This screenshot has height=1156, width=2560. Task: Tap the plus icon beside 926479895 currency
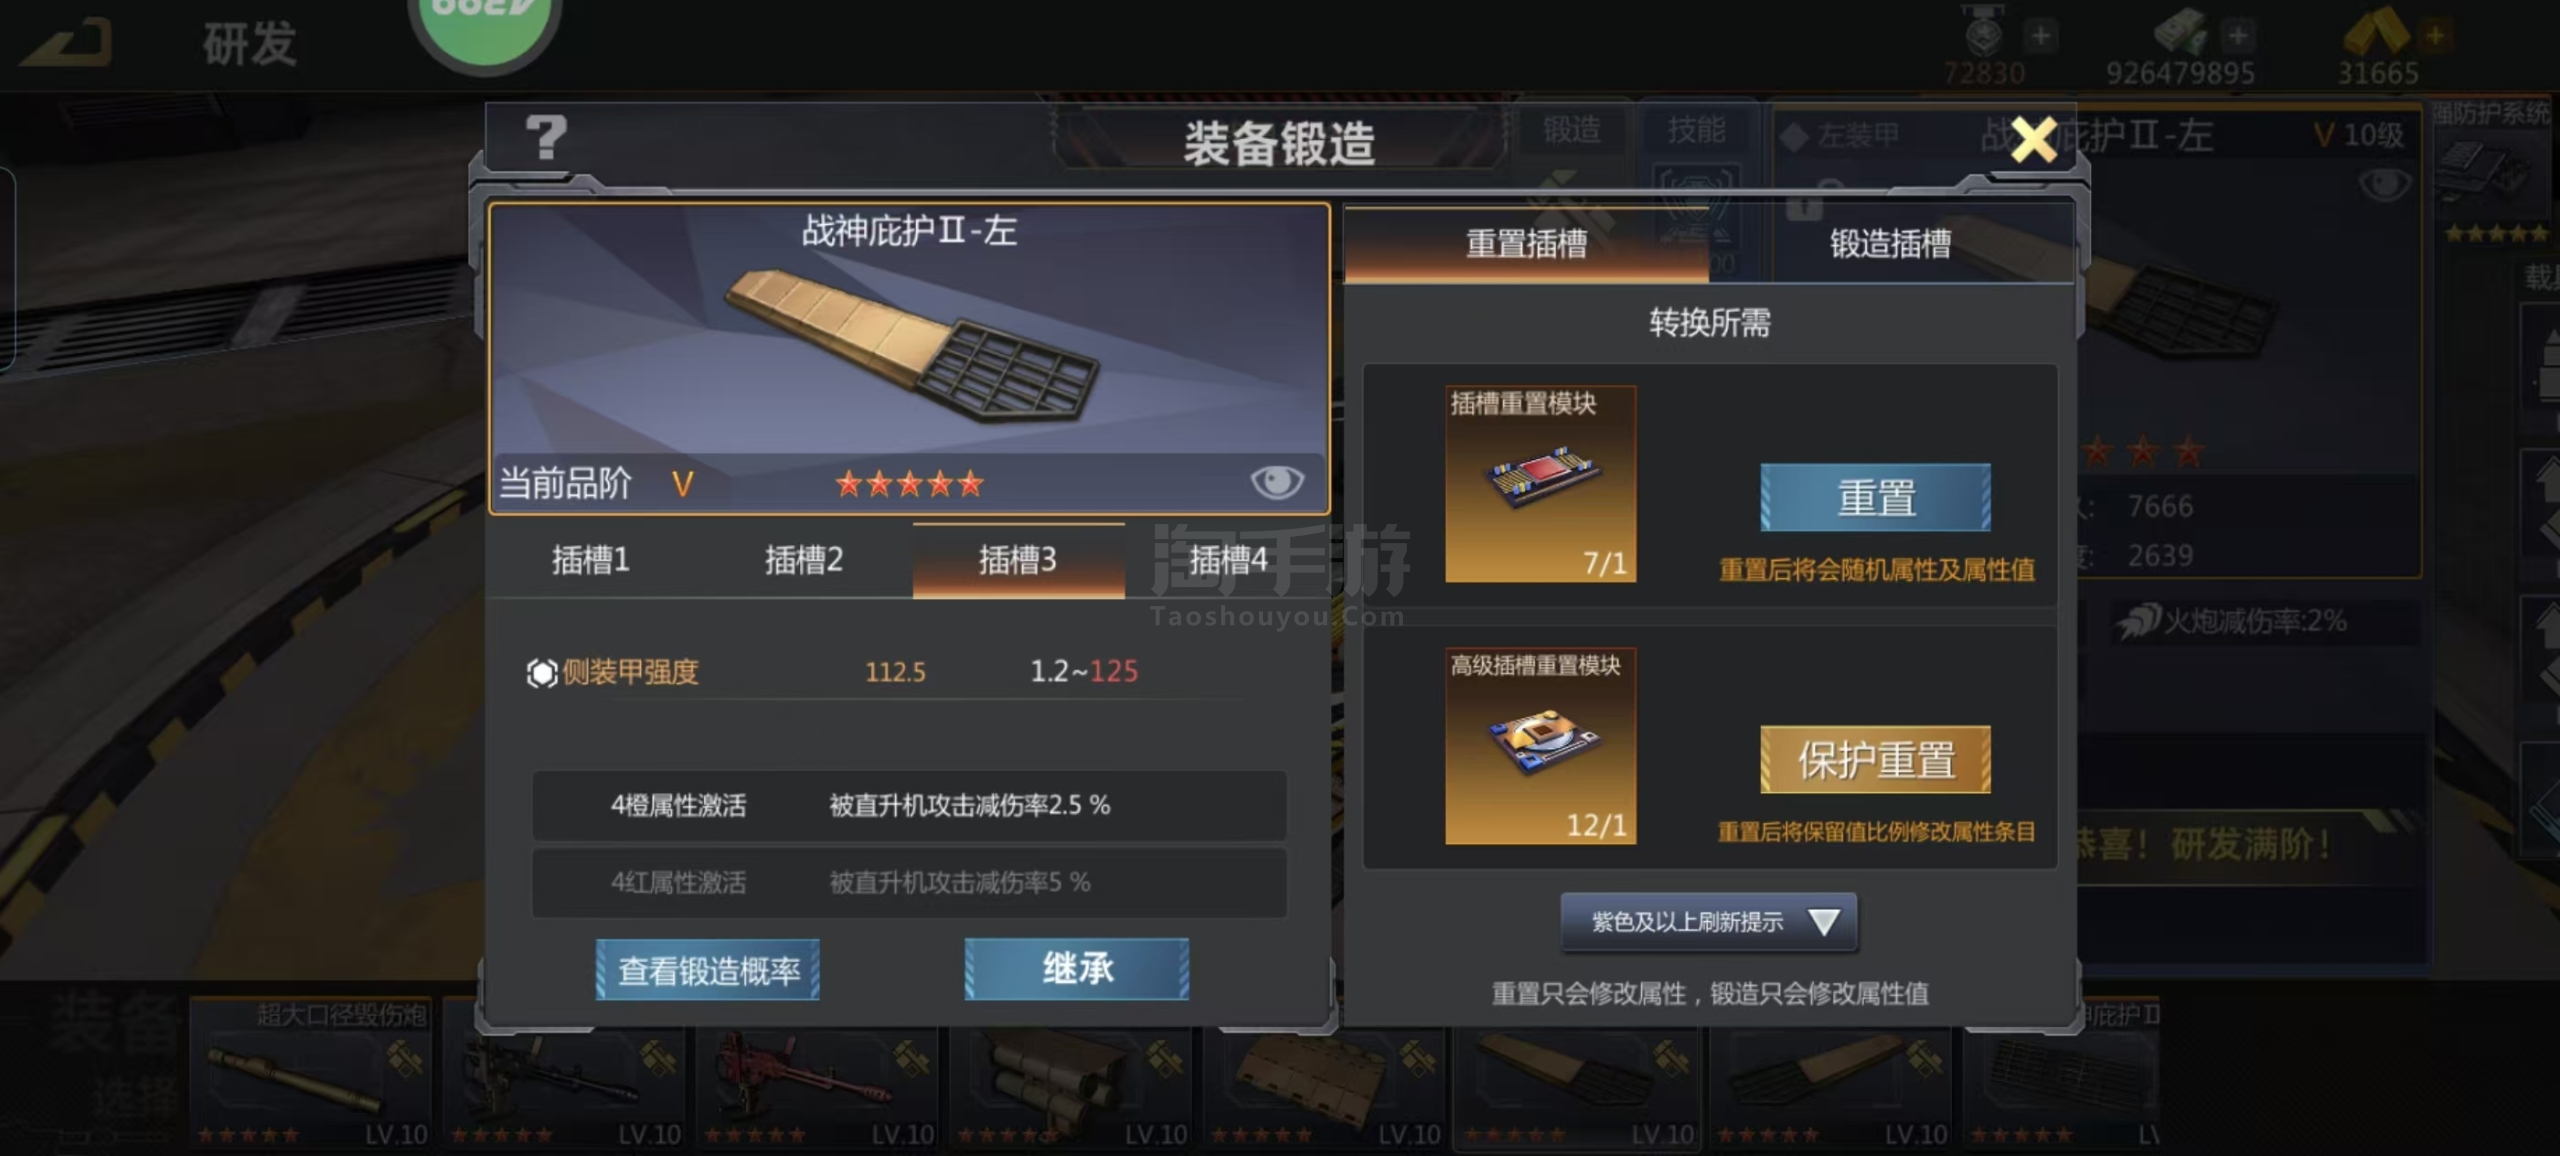[x=2238, y=36]
